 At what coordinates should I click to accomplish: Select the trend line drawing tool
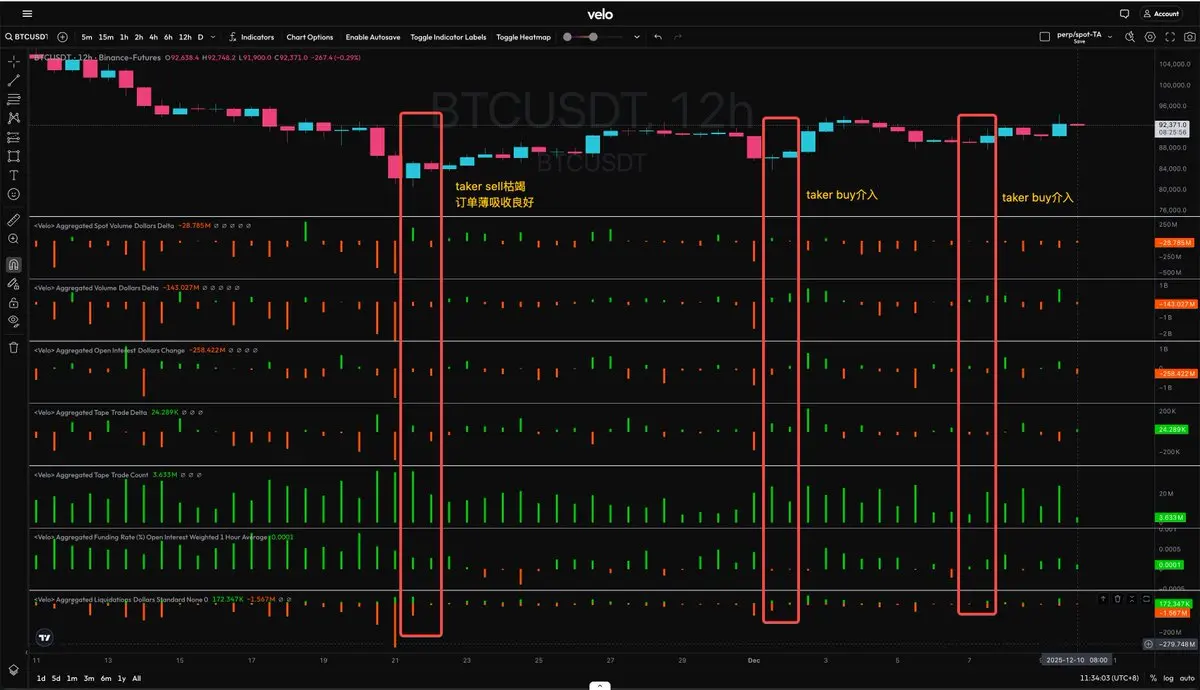click(14, 80)
